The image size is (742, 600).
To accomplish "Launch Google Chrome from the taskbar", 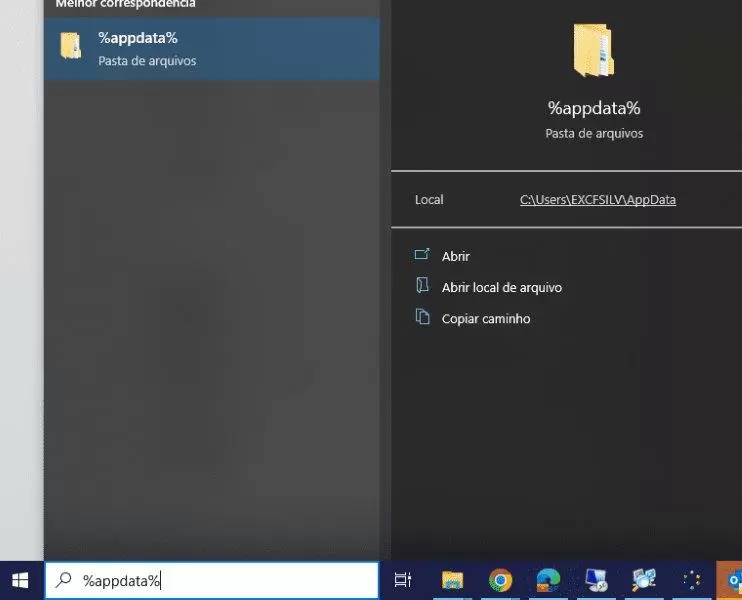I will pos(500,580).
